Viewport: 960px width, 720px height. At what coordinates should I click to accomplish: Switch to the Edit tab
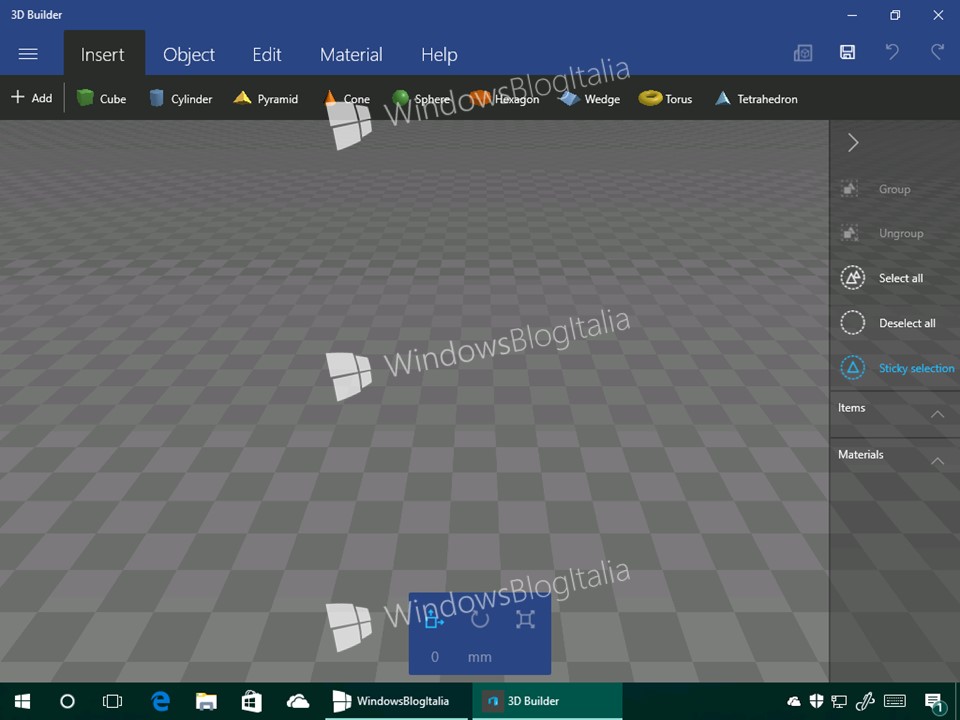267,54
